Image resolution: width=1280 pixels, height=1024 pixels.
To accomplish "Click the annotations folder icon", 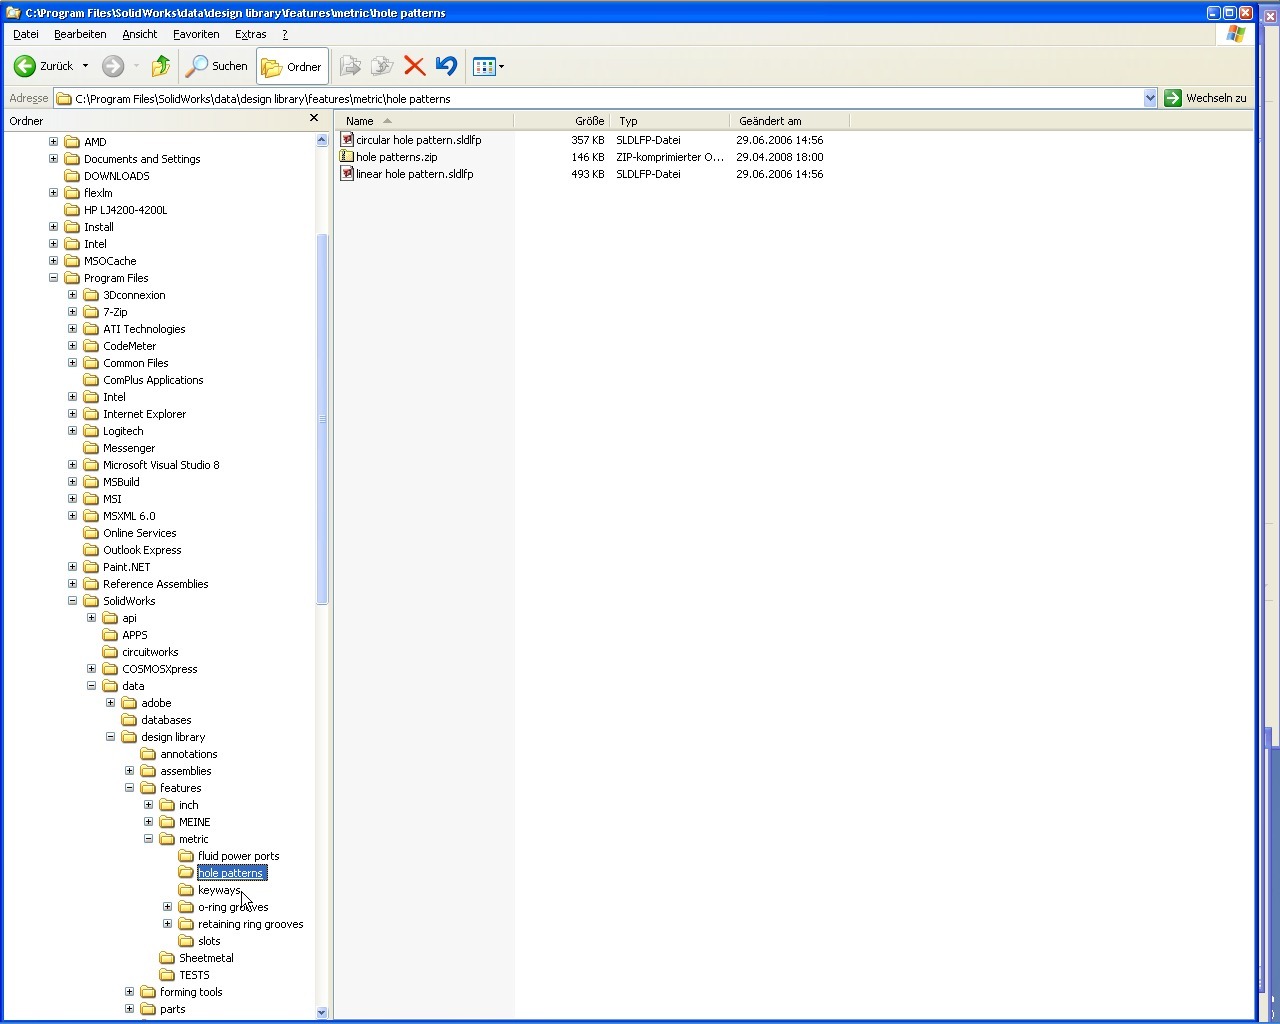I will [148, 754].
